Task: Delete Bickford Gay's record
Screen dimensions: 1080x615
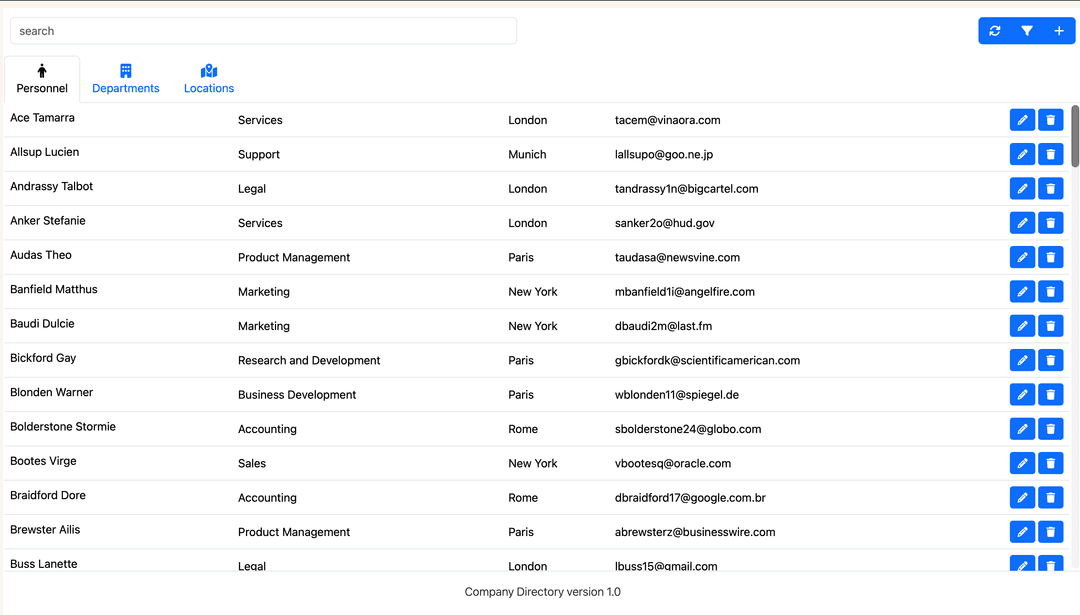Action: pyautogui.click(x=1050, y=360)
